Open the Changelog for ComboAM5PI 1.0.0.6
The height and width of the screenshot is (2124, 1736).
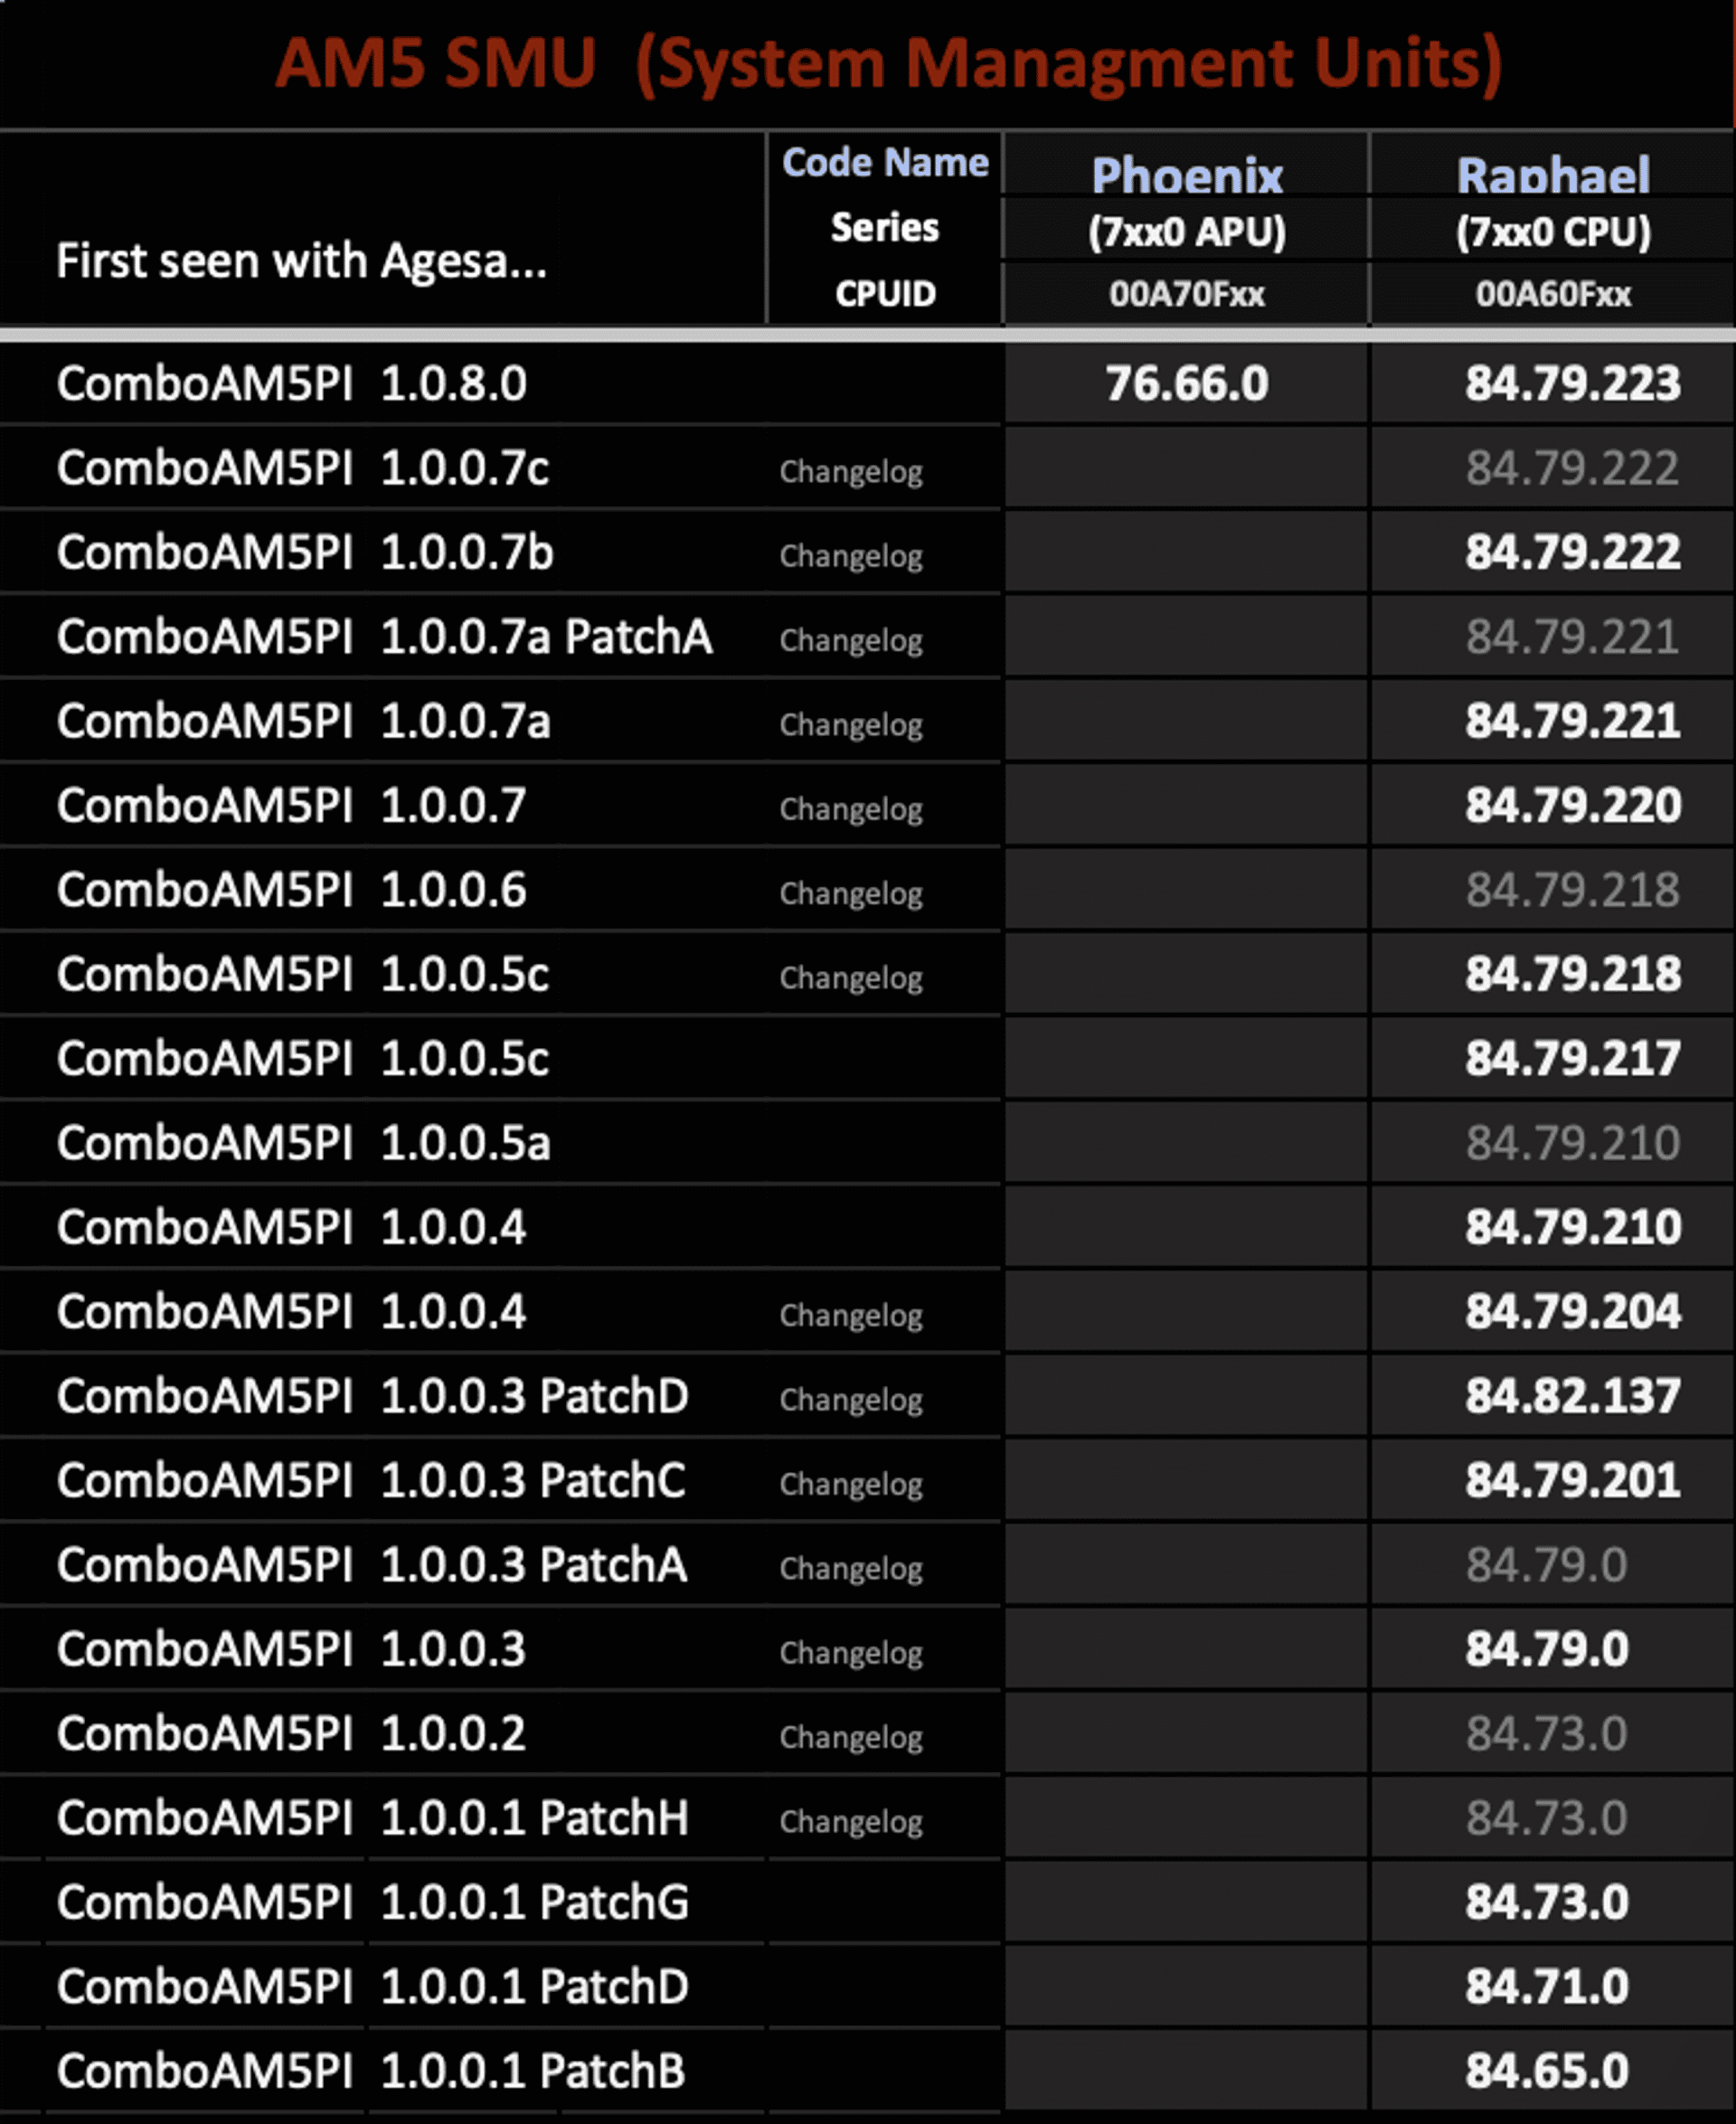tap(851, 893)
